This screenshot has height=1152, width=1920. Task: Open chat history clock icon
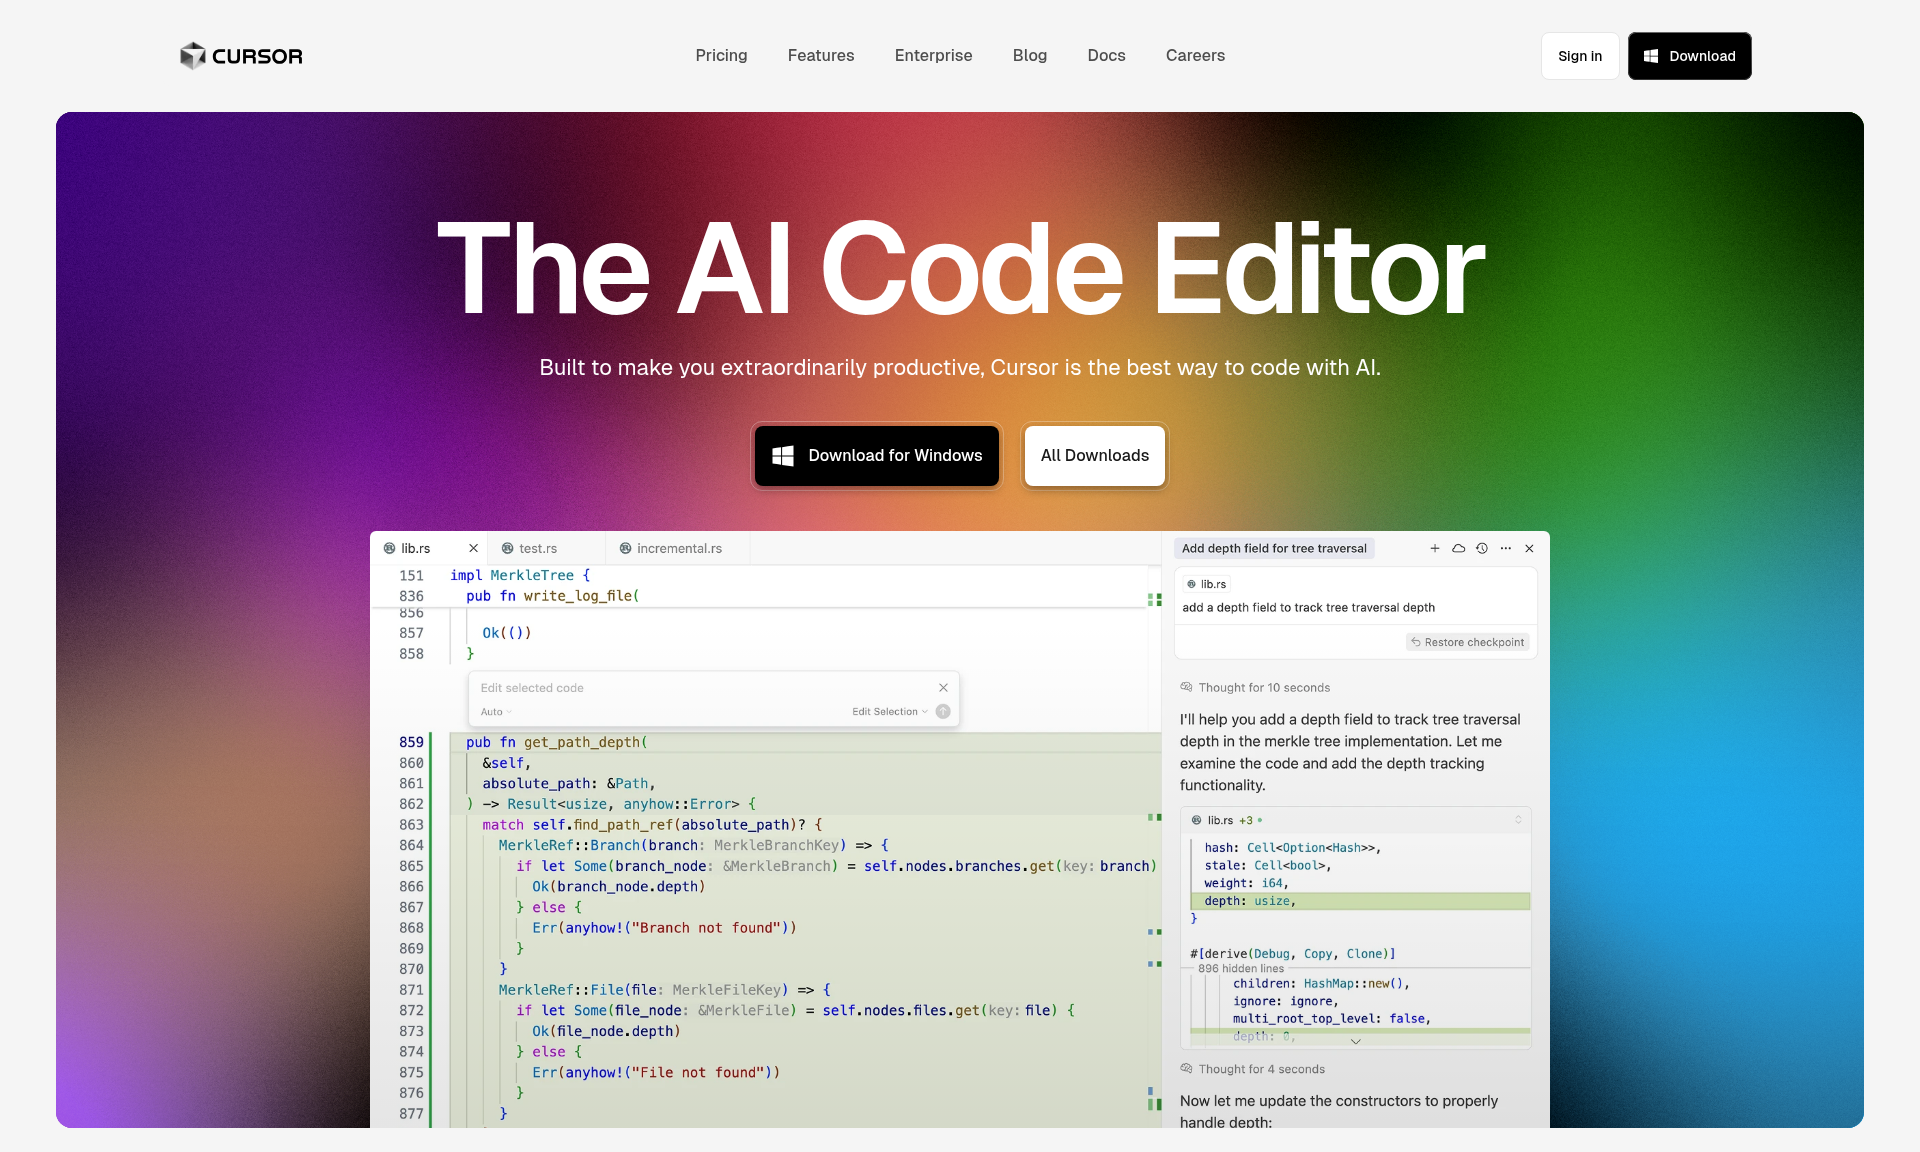pyautogui.click(x=1482, y=548)
